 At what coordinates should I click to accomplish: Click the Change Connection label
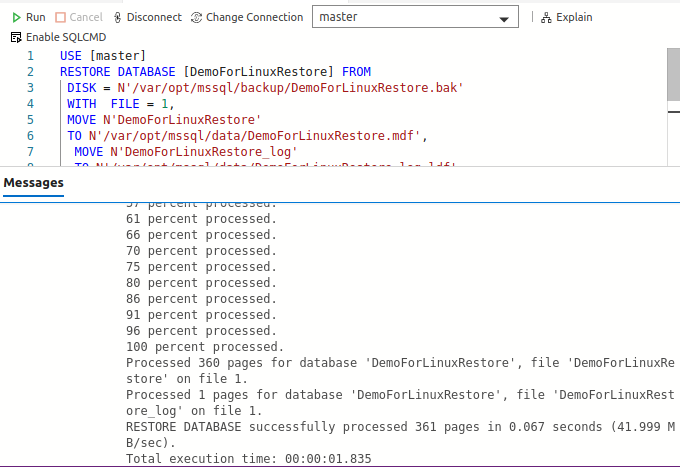click(254, 17)
